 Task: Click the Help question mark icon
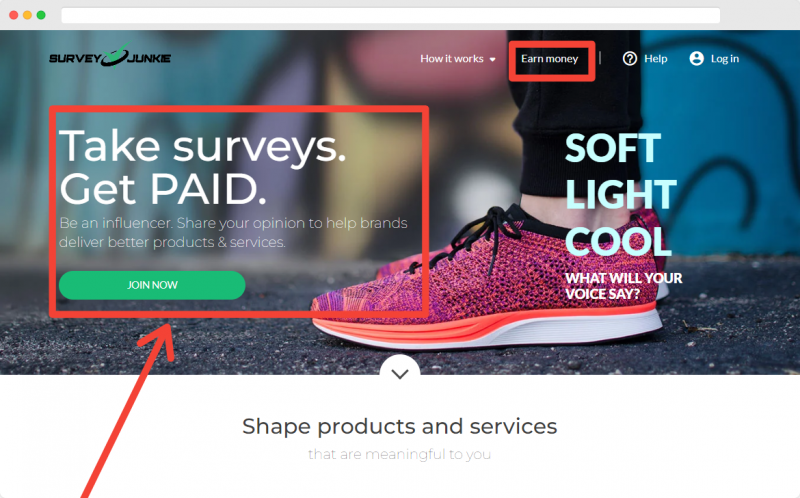tap(630, 59)
